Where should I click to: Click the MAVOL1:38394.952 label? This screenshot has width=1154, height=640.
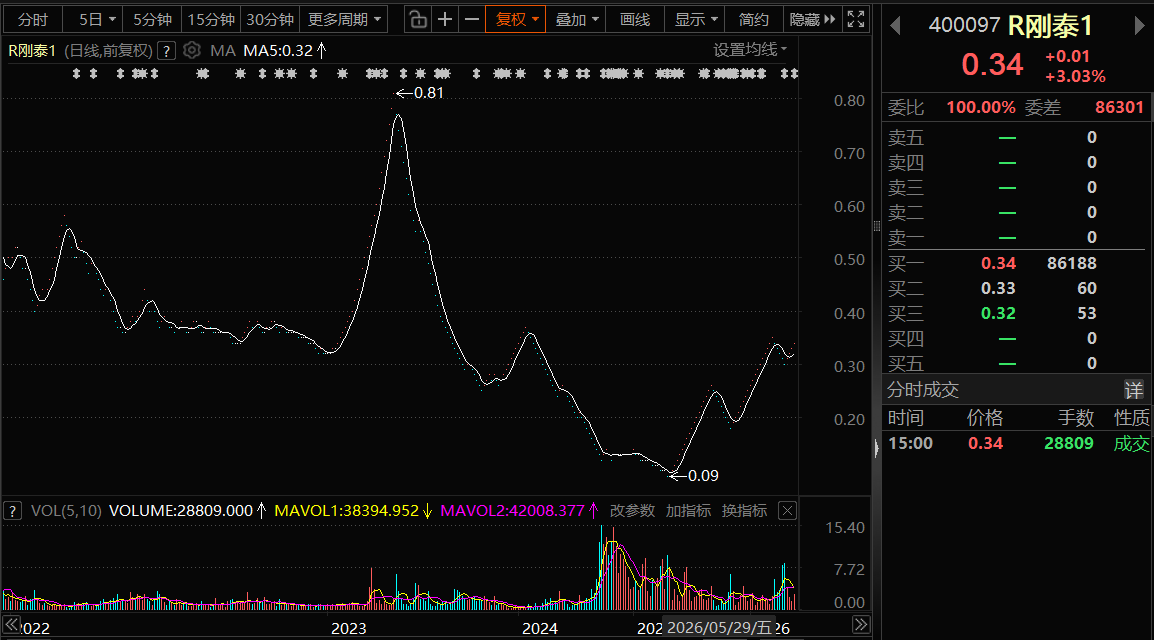pos(346,511)
